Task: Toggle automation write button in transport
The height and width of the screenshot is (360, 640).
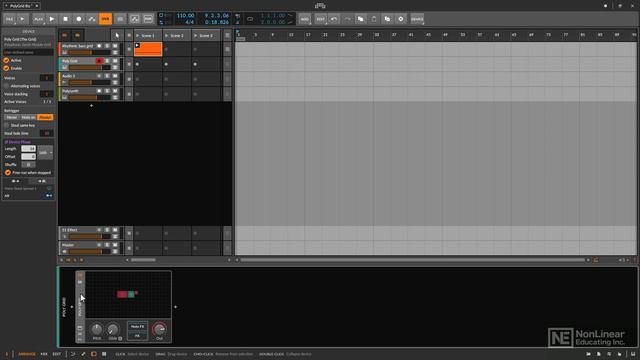Action: pyautogui.click(x=92, y=19)
